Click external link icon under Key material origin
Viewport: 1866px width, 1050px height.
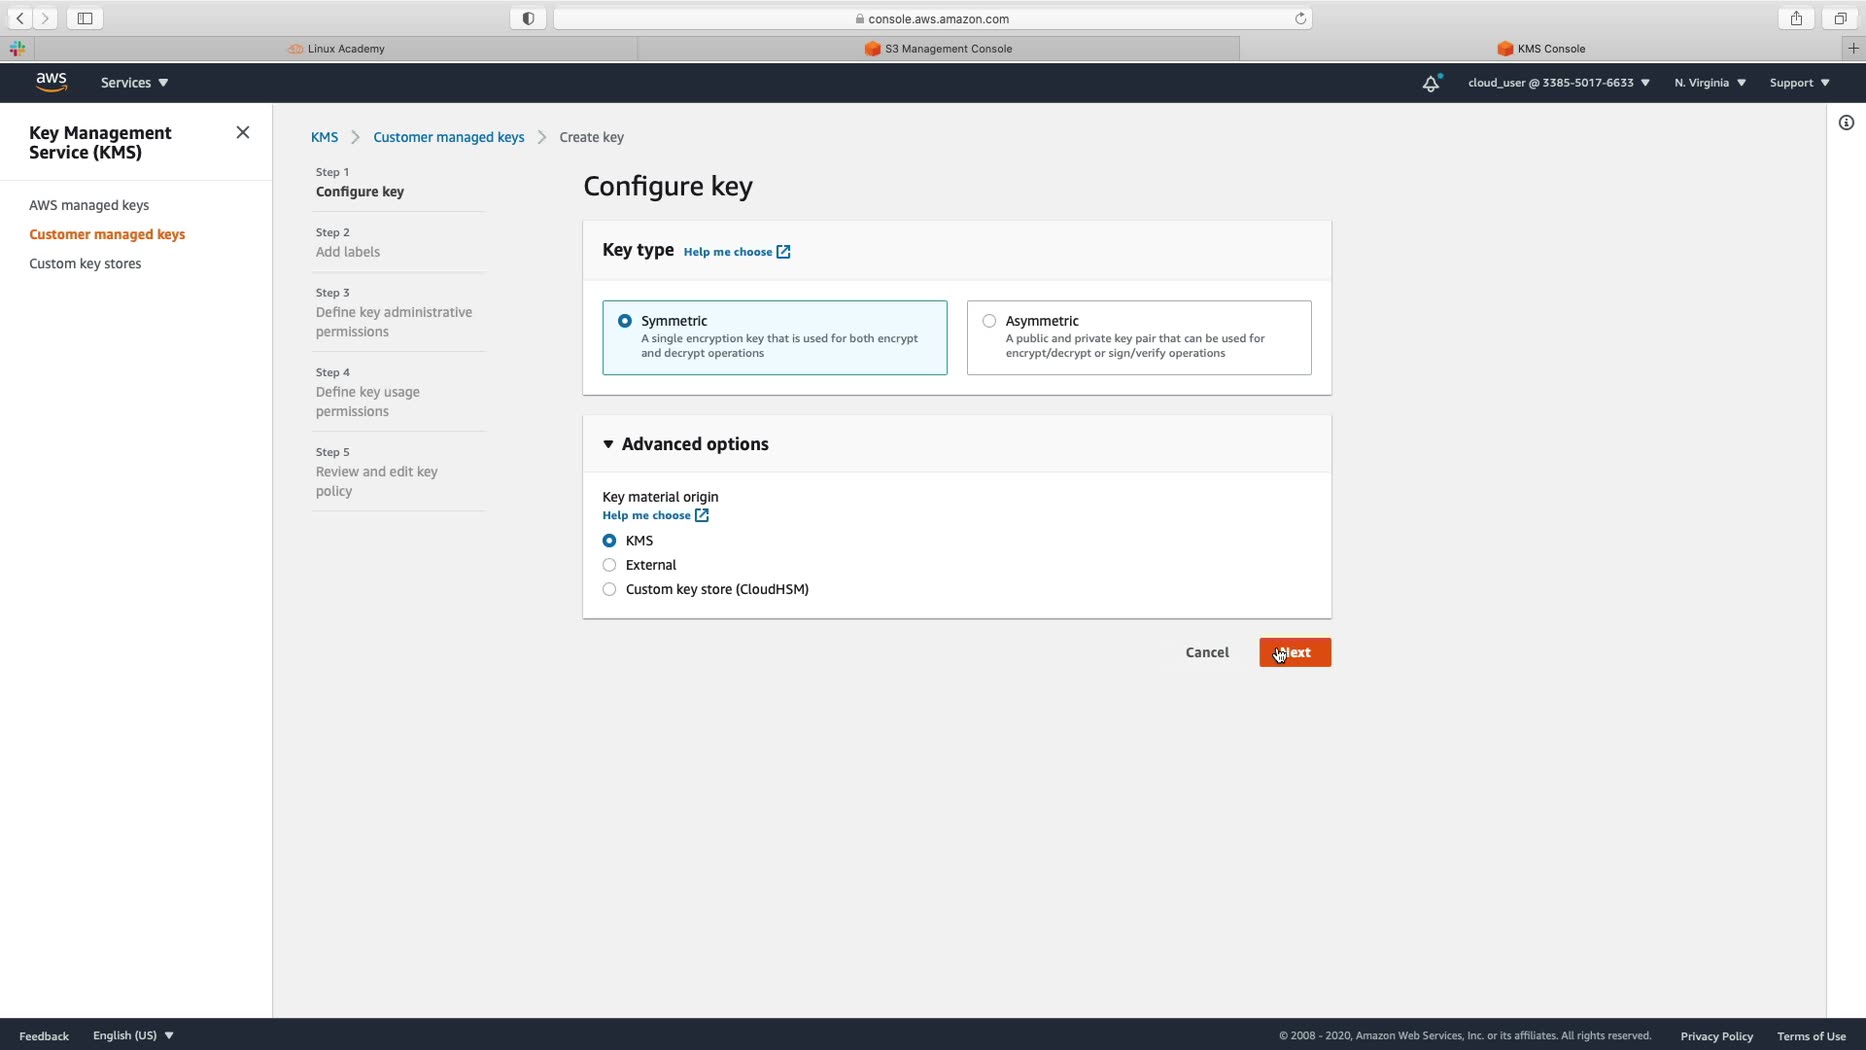701,516
